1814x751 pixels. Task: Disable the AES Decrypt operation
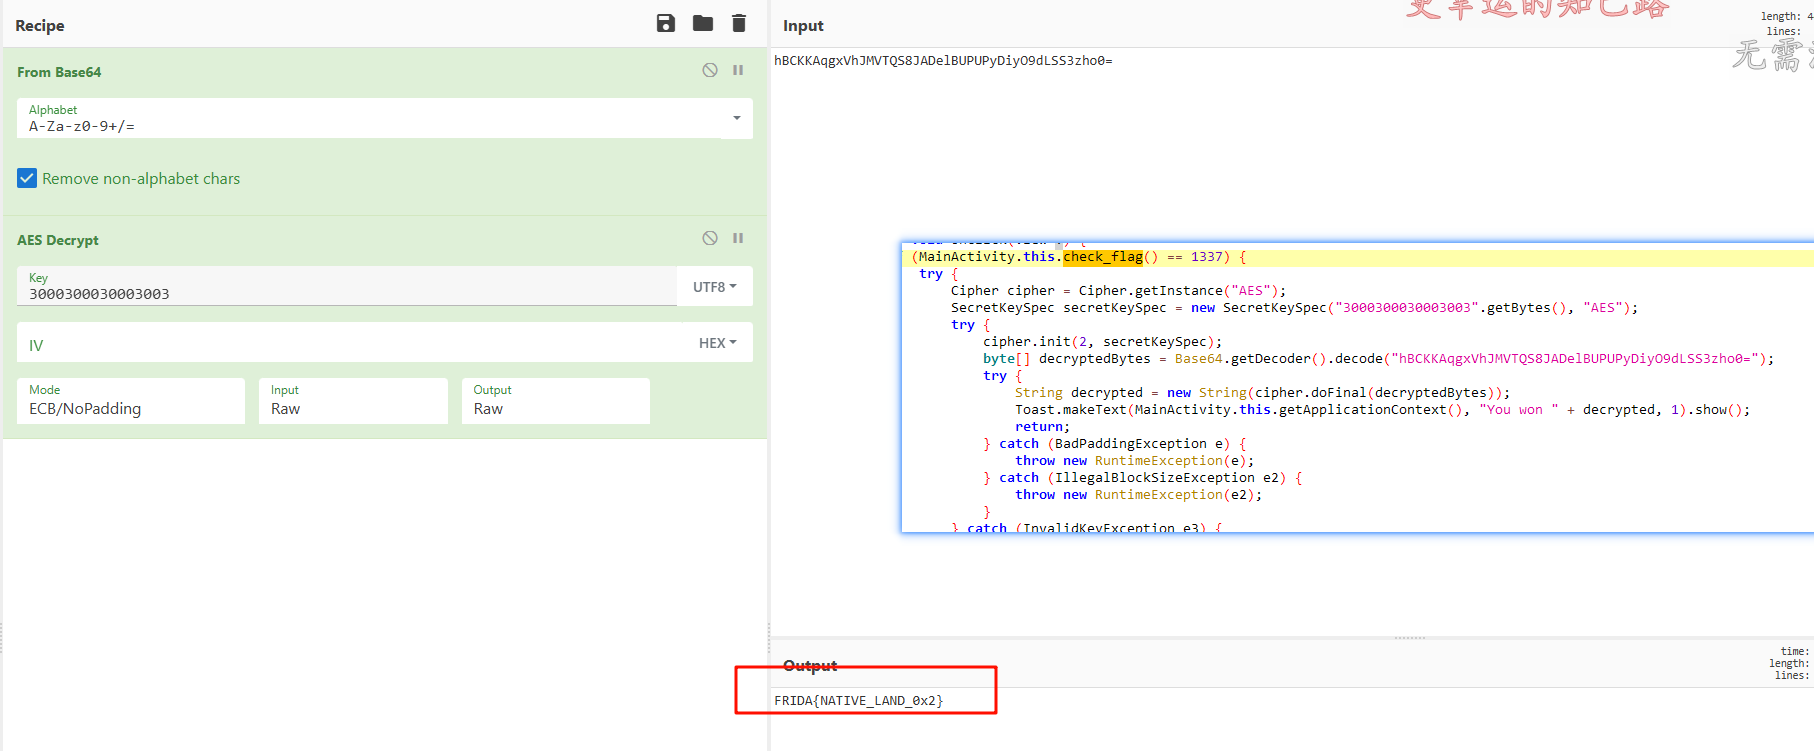[710, 238]
